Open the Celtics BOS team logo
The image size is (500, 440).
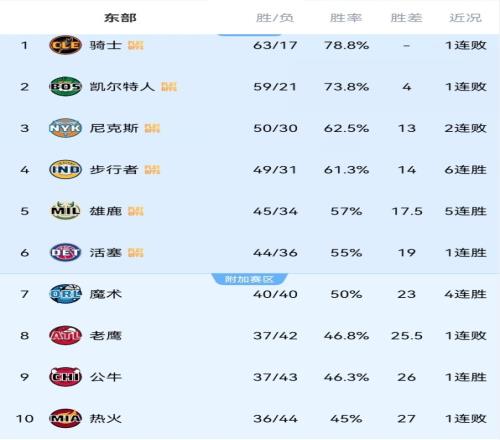(65, 86)
